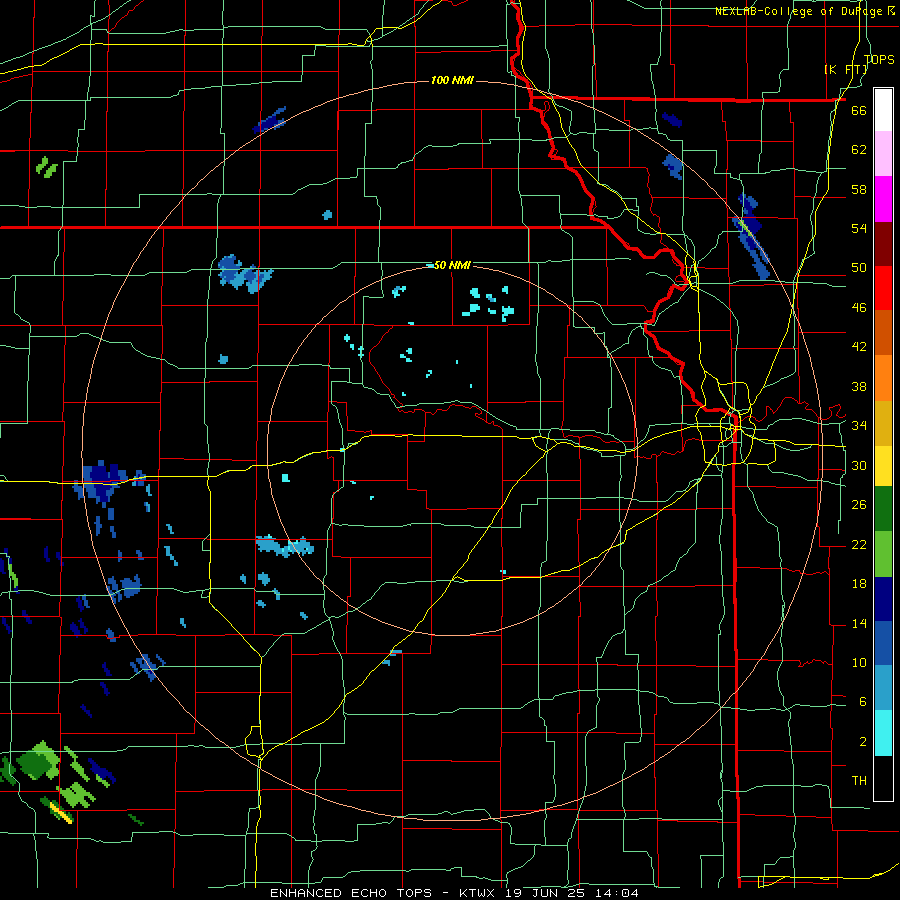The image size is (900, 900).
Task: Click the '6' legend scale label
Action: tap(863, 702)
